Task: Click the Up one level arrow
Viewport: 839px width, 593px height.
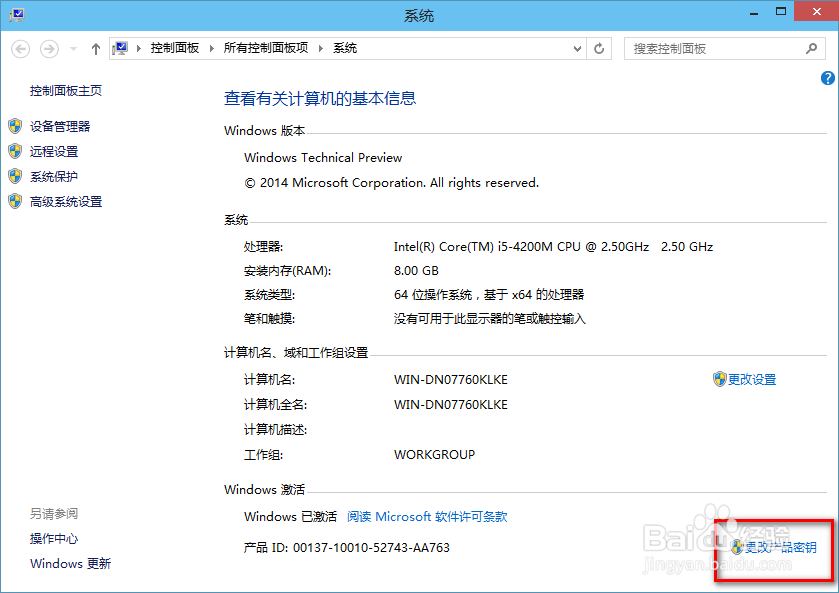Action: [x=95, y=47]
